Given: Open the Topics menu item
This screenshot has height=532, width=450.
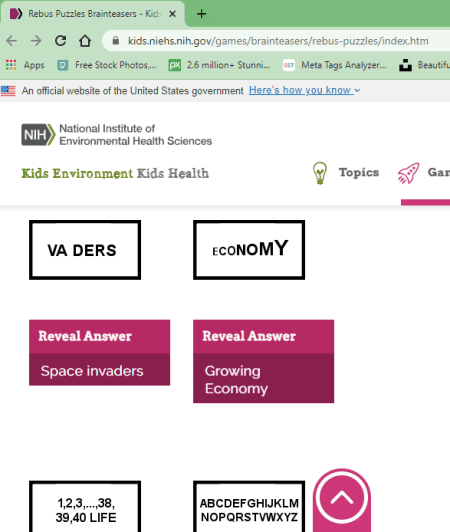Looking at the screenshot, I should [x=359, y=172].
